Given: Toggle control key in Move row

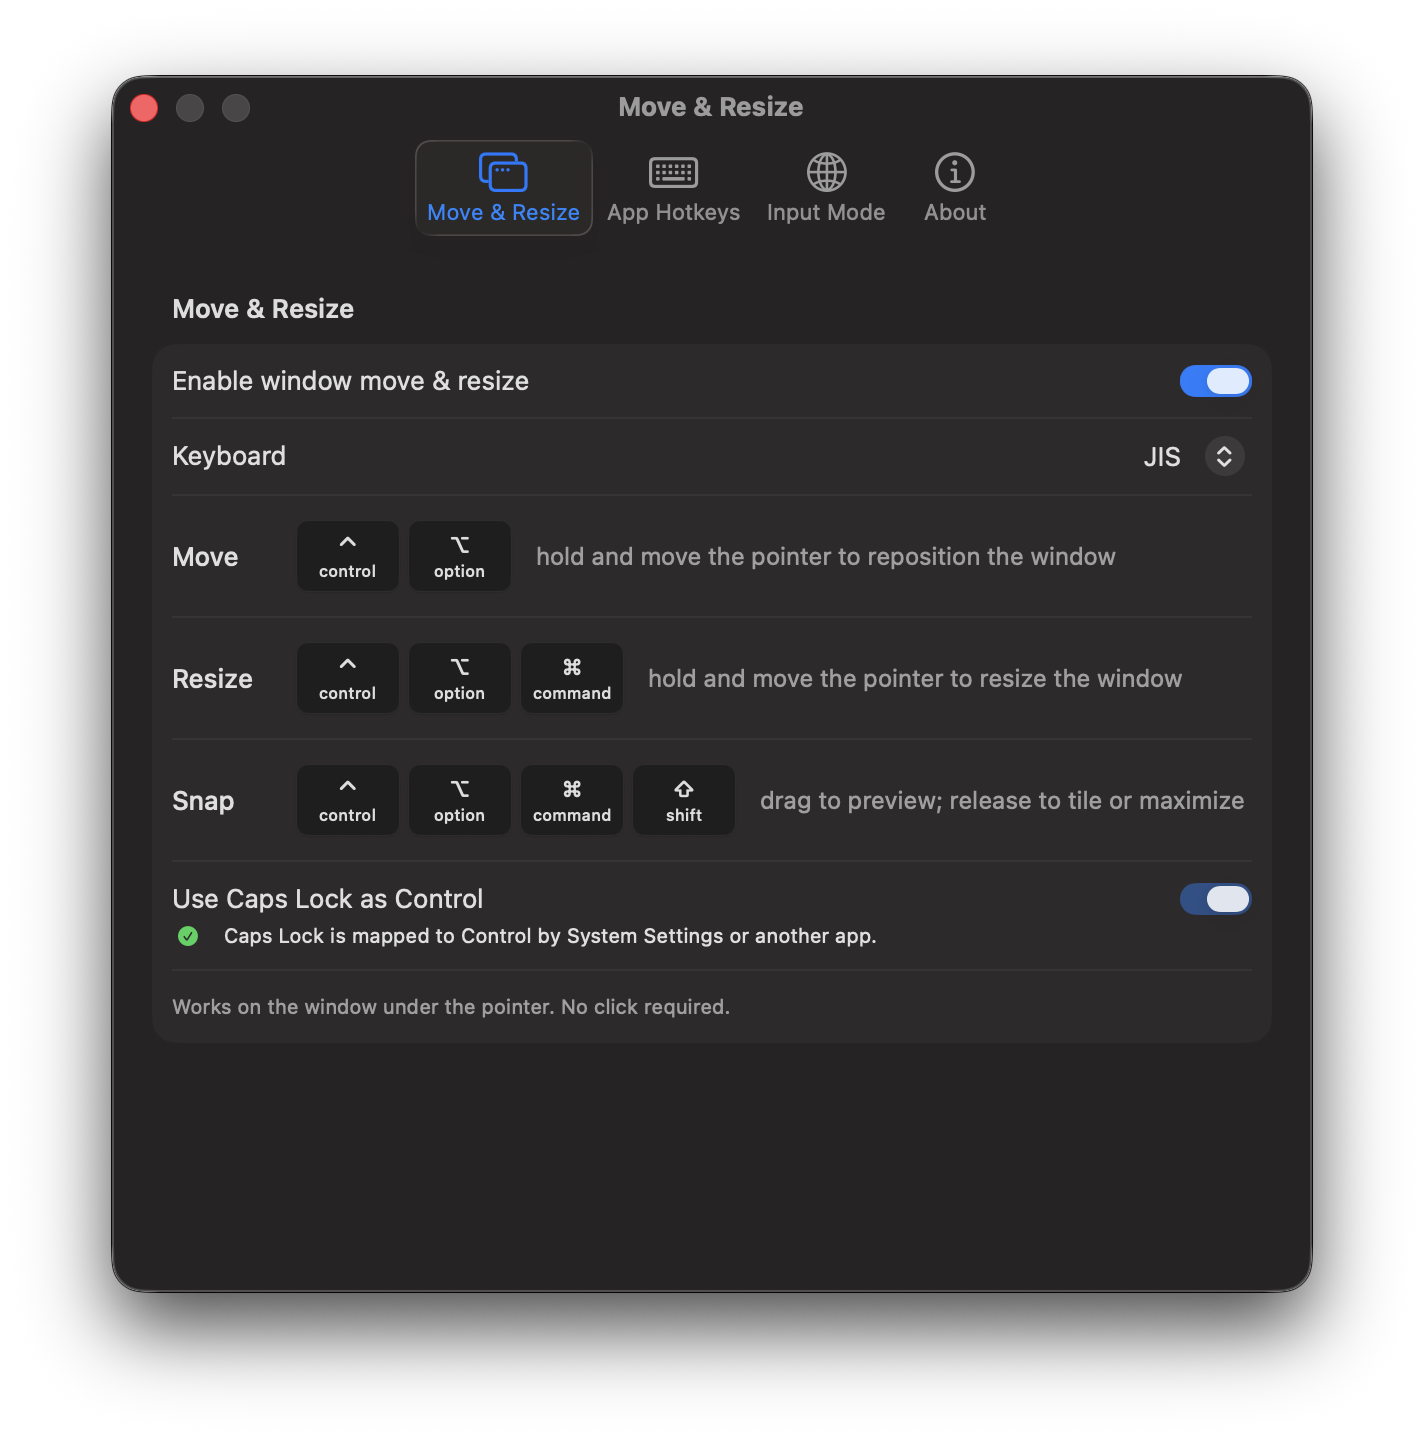Looking at the screenshot, I should coord(348,556).
